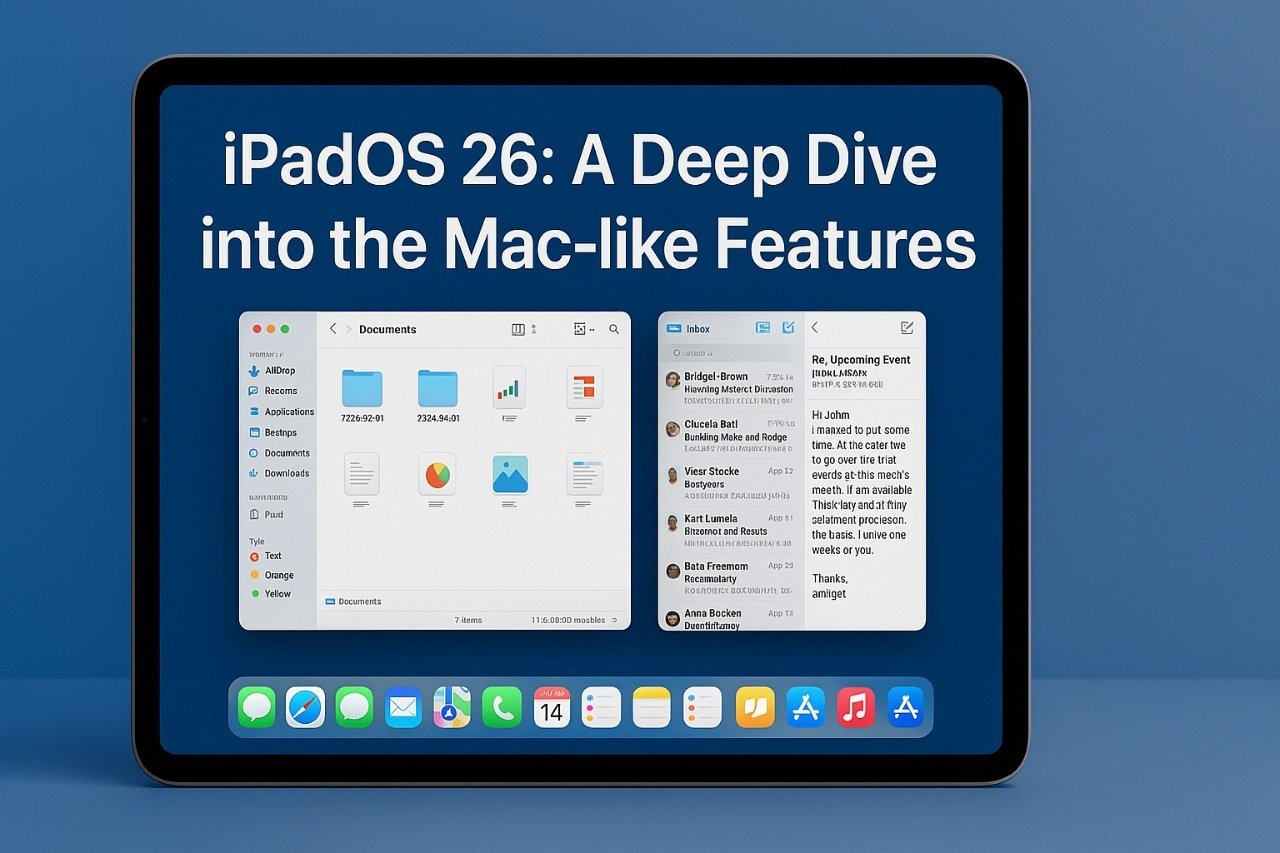Open email from Bridgel-Brown
The height and width of the screenshot is (853, 1280).
tap(730, 388)
